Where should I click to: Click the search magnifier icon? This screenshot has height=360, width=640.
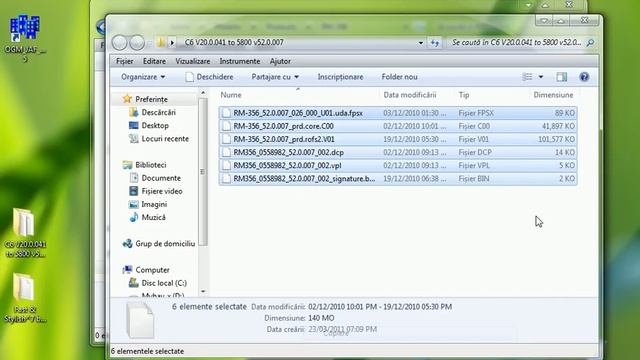pos(590,42)
